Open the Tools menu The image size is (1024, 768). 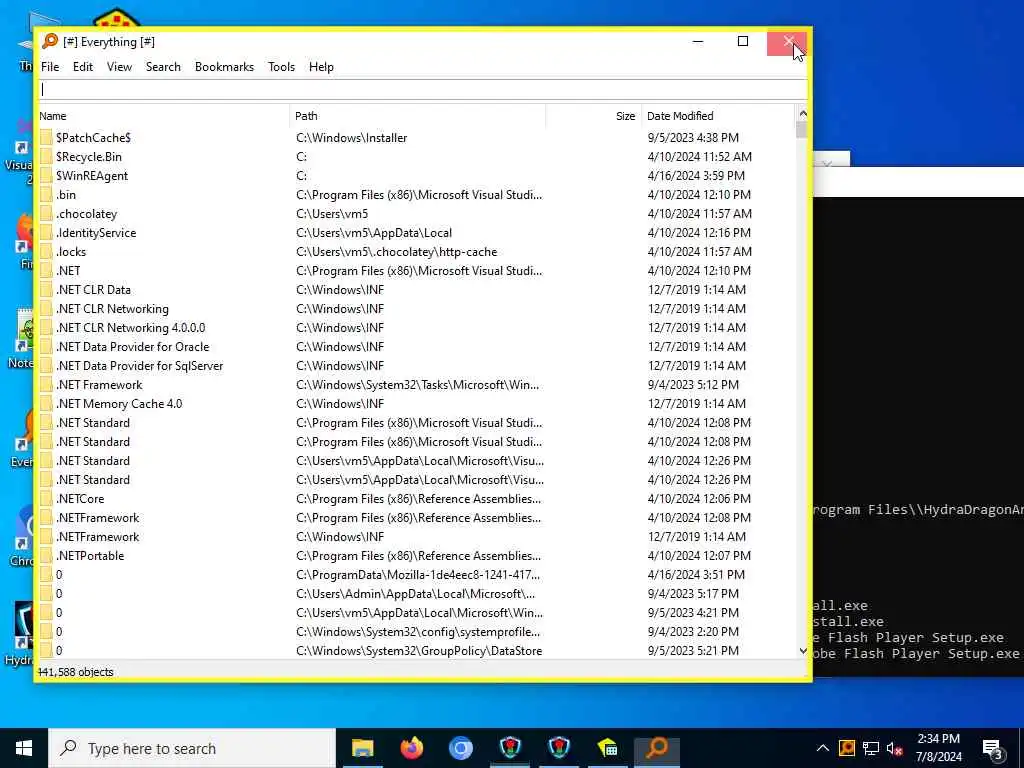tap(281, 67)
